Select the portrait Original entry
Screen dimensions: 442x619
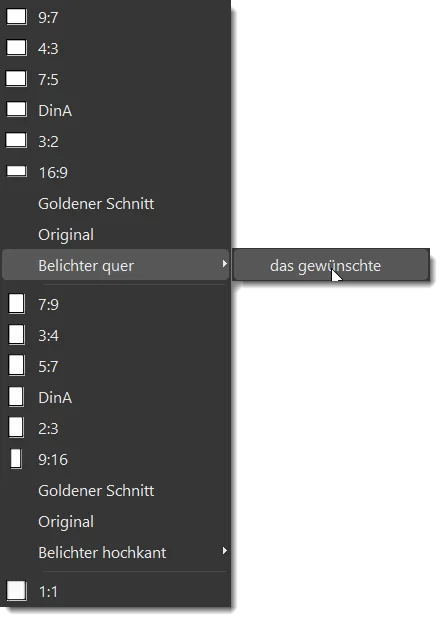point(115,521)
